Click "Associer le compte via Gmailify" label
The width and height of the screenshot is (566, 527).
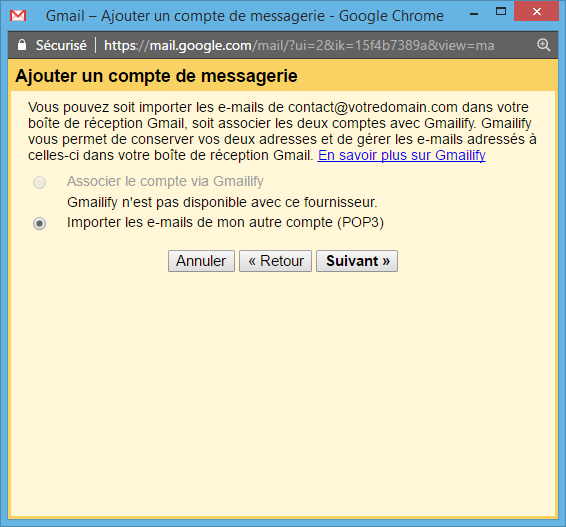click(x=165, y=181)
